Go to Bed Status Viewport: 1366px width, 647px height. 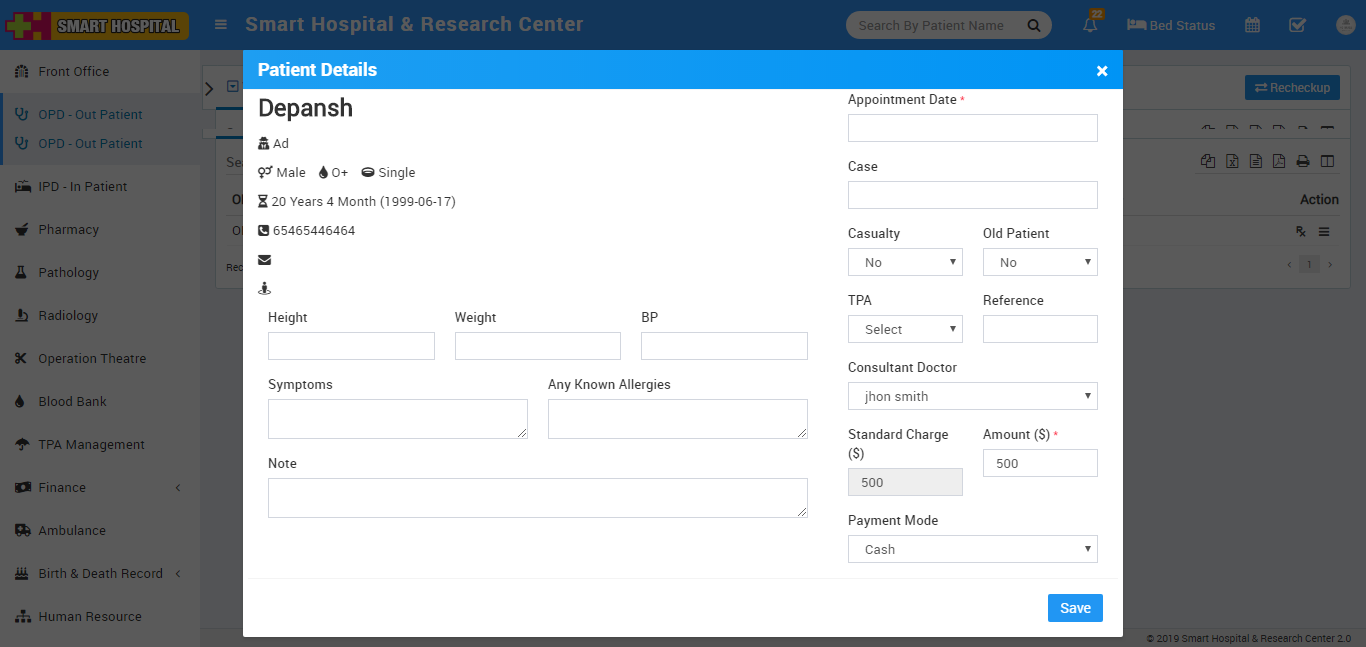point(1170,25)
